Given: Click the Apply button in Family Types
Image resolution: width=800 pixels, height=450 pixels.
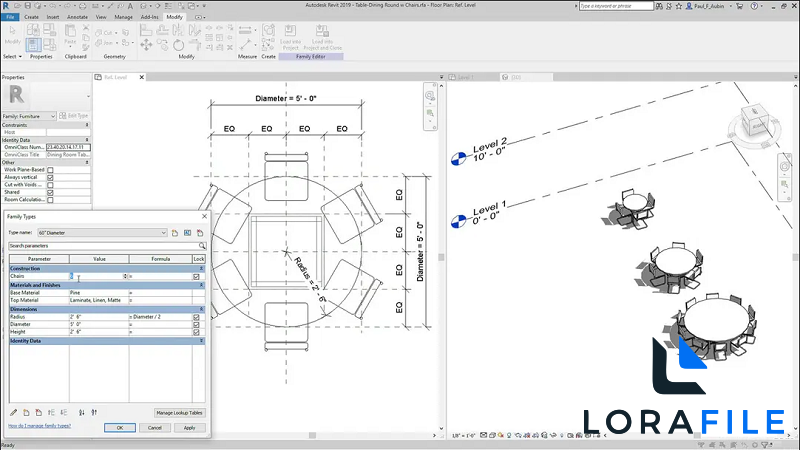Looking at the screenshot, I should tap(189, 428).
